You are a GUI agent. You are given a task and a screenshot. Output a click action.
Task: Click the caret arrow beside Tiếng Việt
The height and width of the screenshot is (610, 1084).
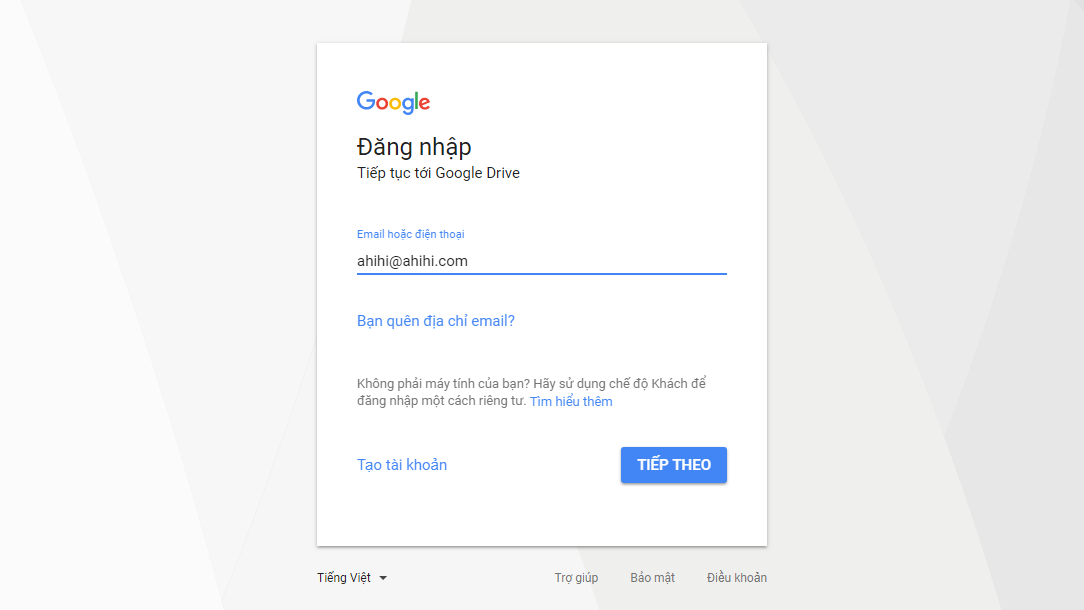coord(383,578)
